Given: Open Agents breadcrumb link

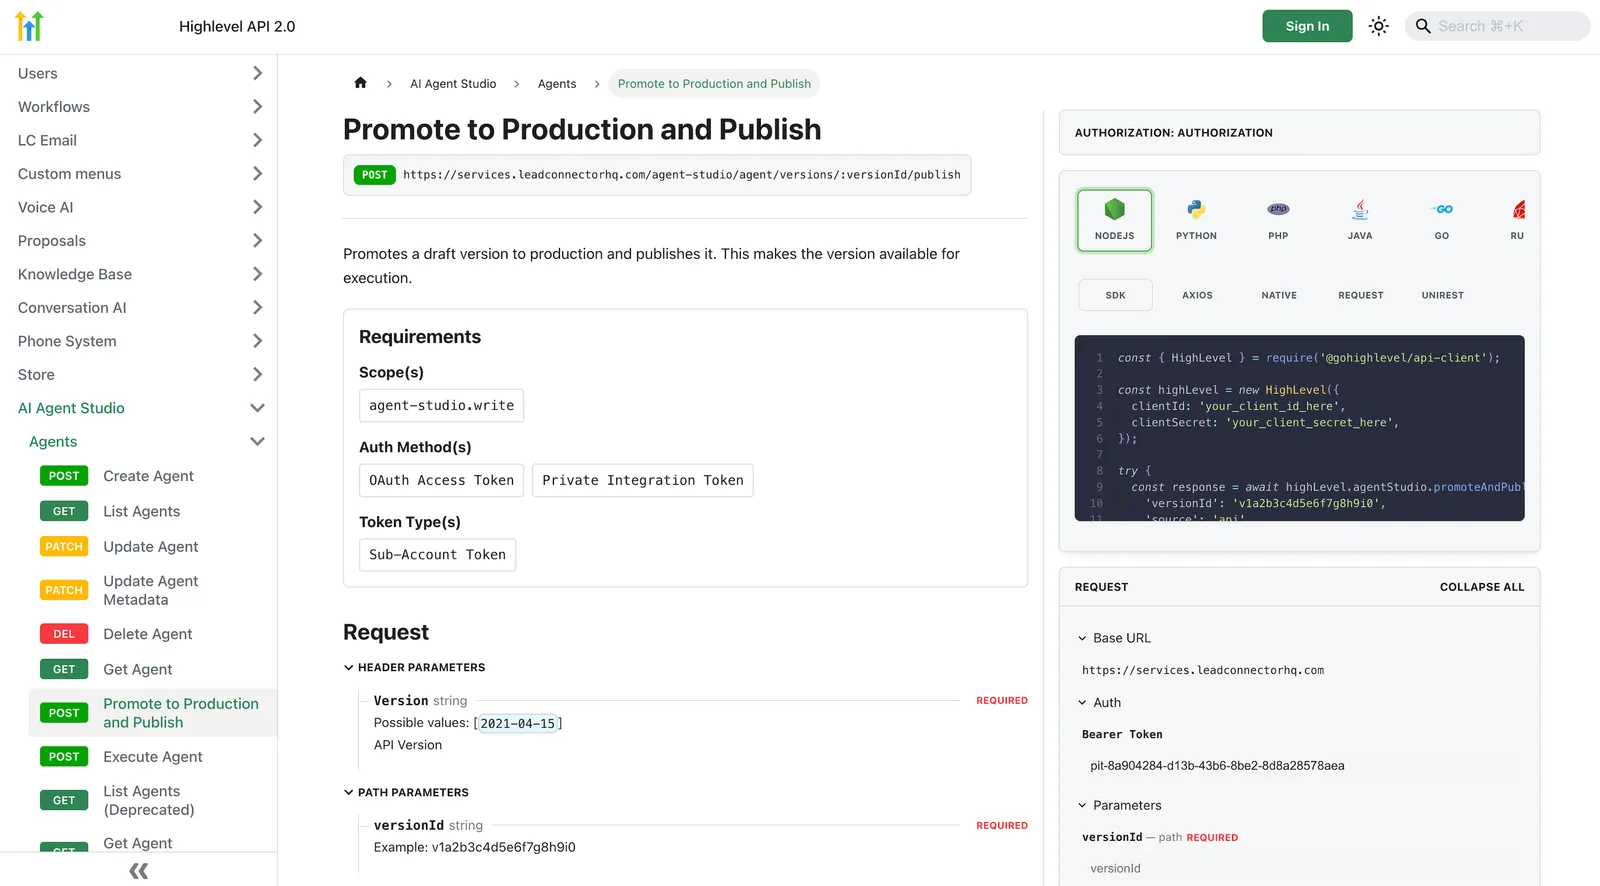Looking at the screenshot, I should [557, 84].
